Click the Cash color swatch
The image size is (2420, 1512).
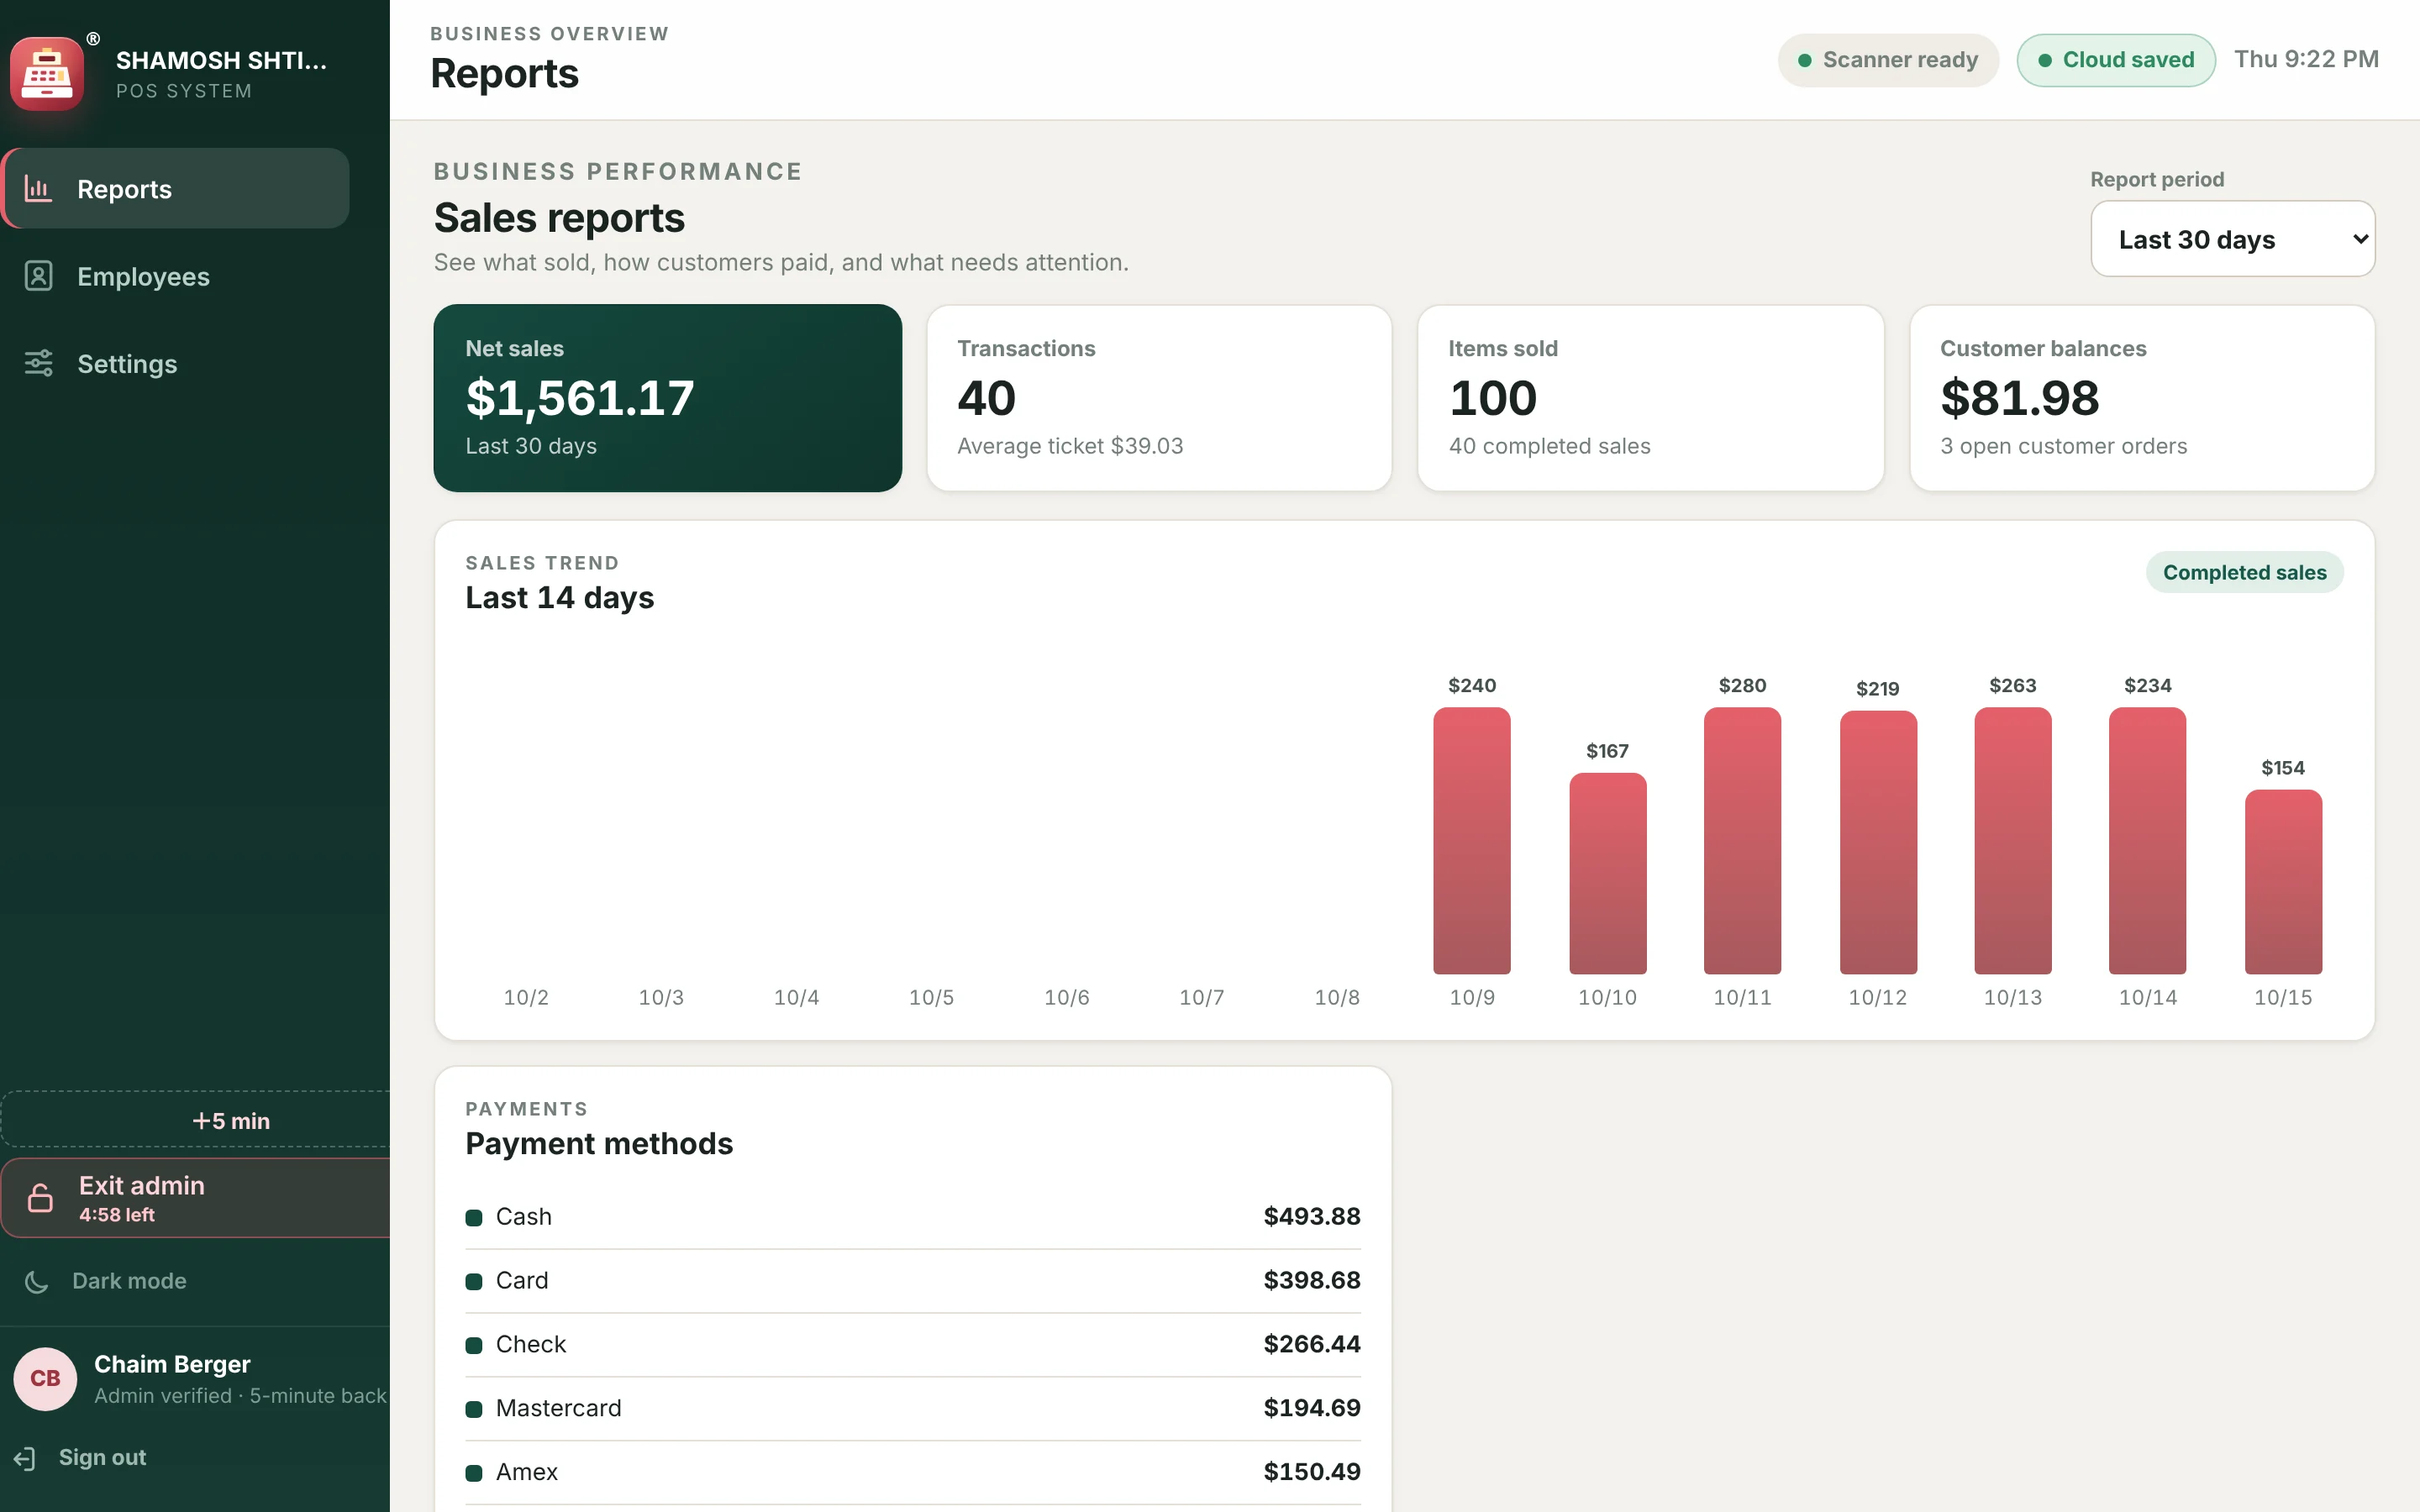pos(474,1217)
